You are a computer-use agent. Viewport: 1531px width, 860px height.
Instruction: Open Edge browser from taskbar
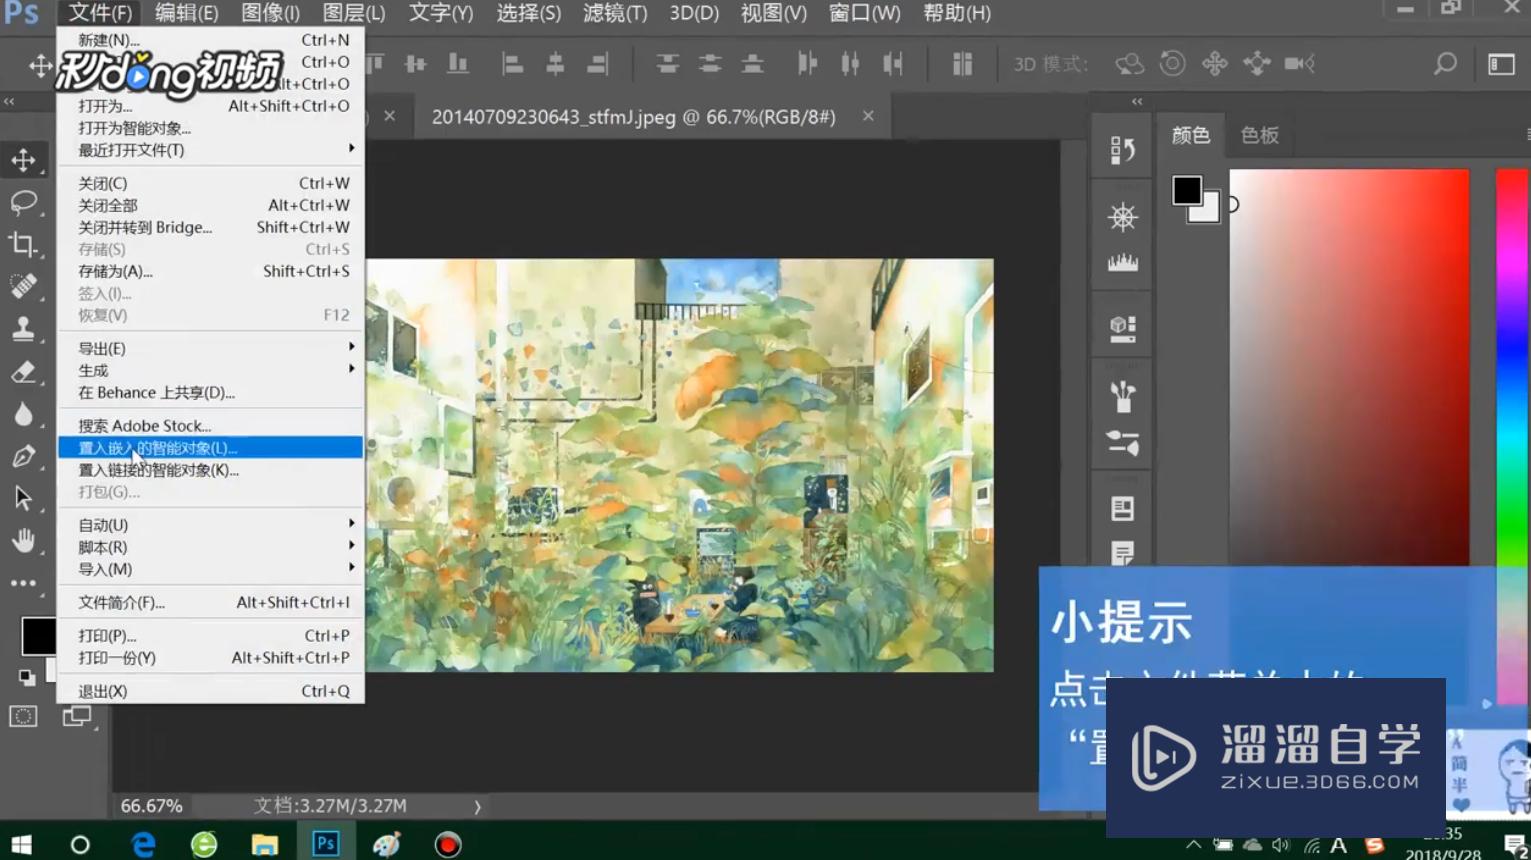click(x=143, y=844)
